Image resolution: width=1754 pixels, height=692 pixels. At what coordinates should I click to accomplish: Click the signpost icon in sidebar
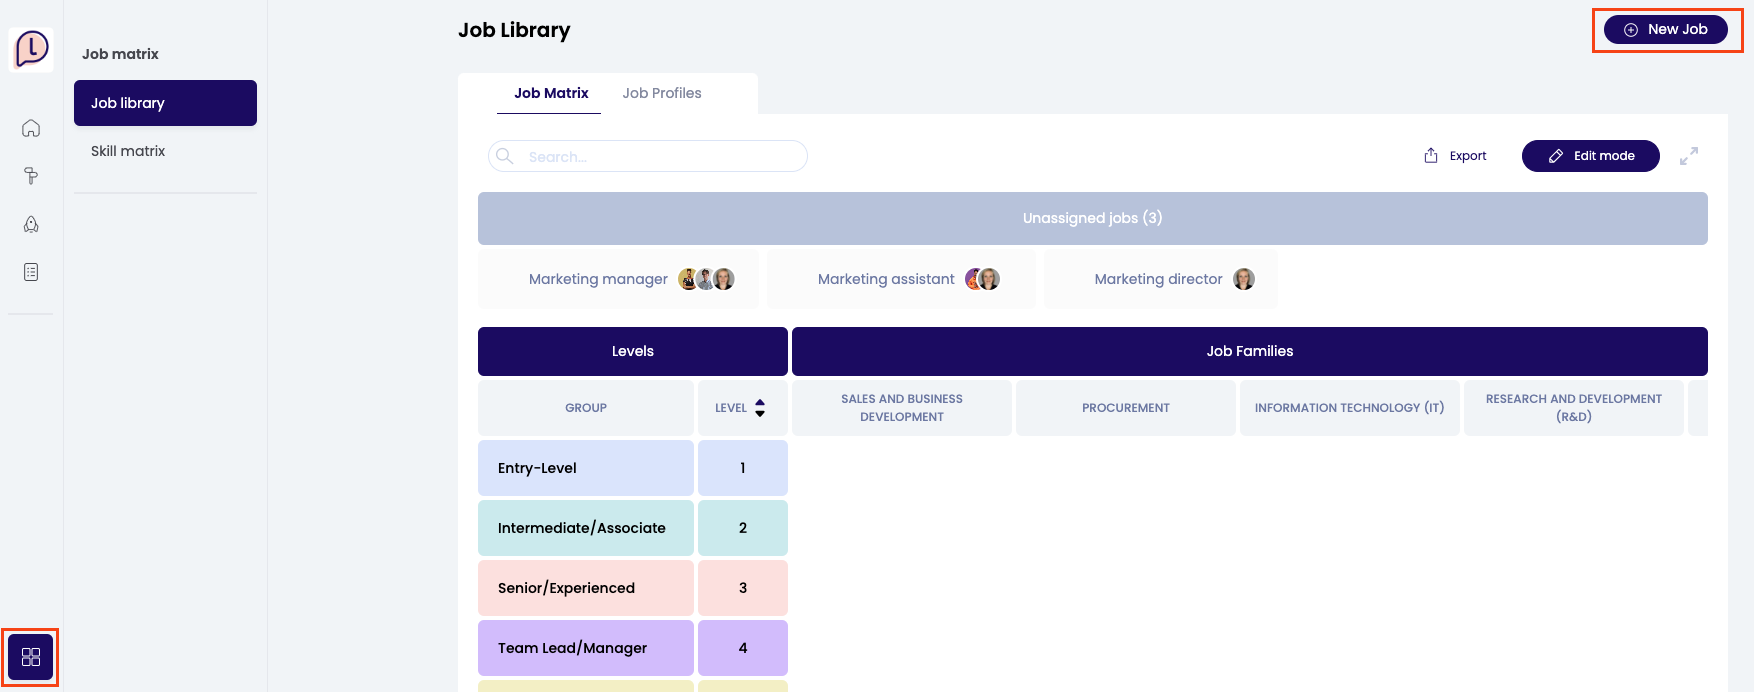coord(31,176)
